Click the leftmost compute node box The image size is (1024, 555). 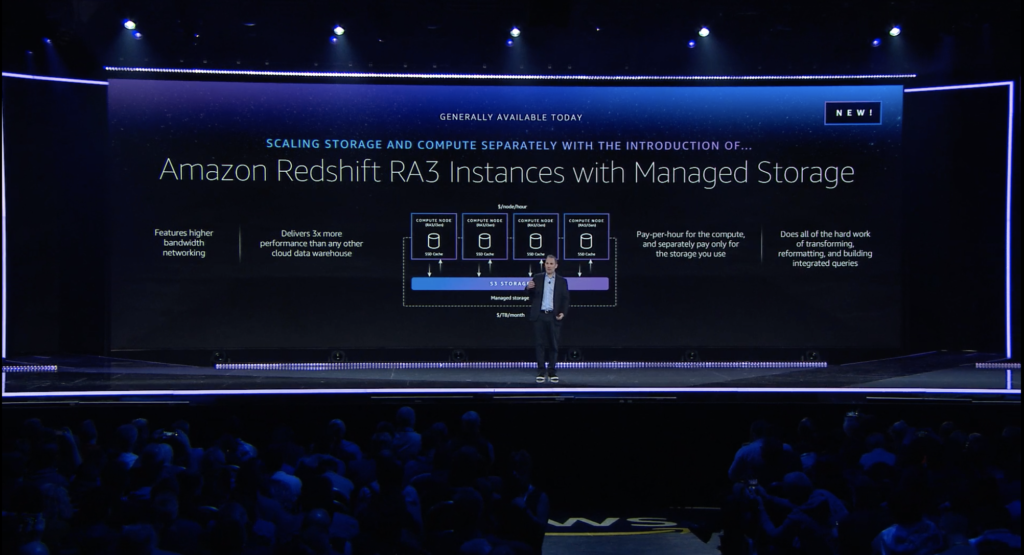(x=434, y=236)
